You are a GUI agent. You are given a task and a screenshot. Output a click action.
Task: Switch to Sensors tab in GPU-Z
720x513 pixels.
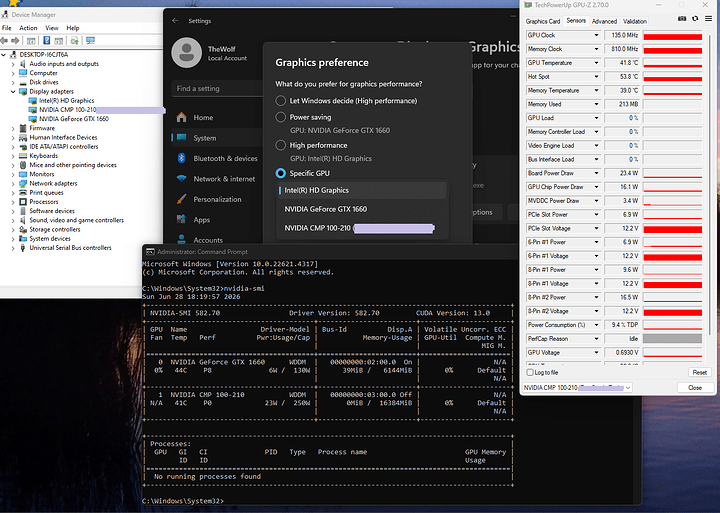tap(576, 21)
